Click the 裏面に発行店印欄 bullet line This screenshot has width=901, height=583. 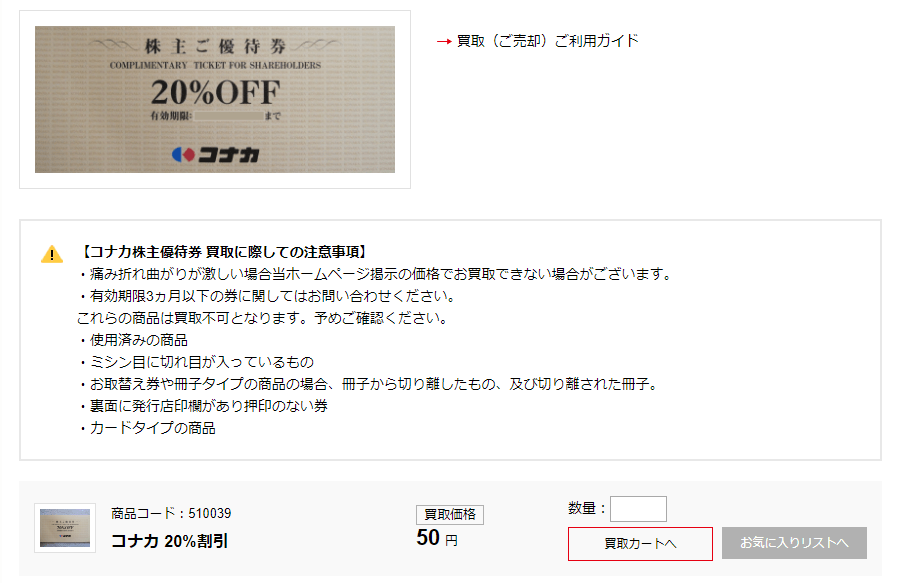204,406
